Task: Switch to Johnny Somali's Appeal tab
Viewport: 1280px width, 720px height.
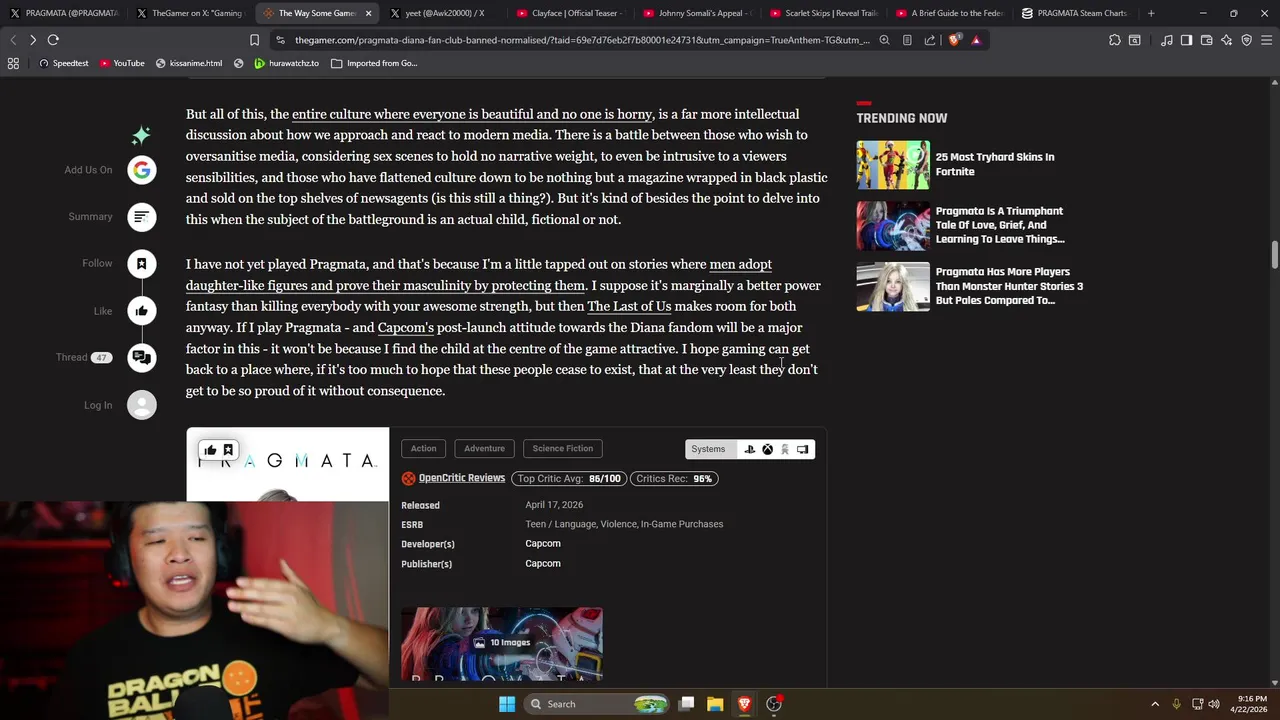Action: click(696, 13)
